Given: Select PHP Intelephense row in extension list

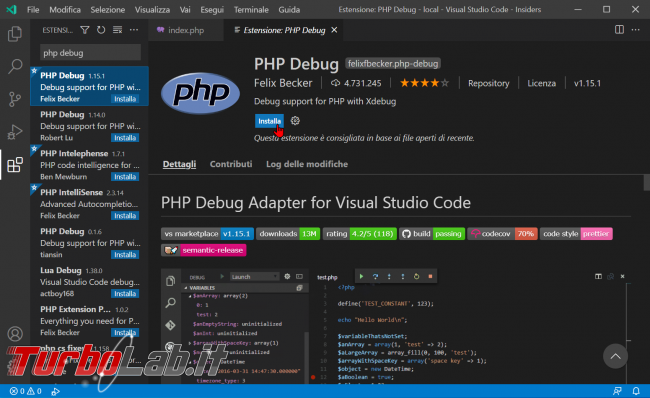Looking at the screenshot, I should [90, 165].
